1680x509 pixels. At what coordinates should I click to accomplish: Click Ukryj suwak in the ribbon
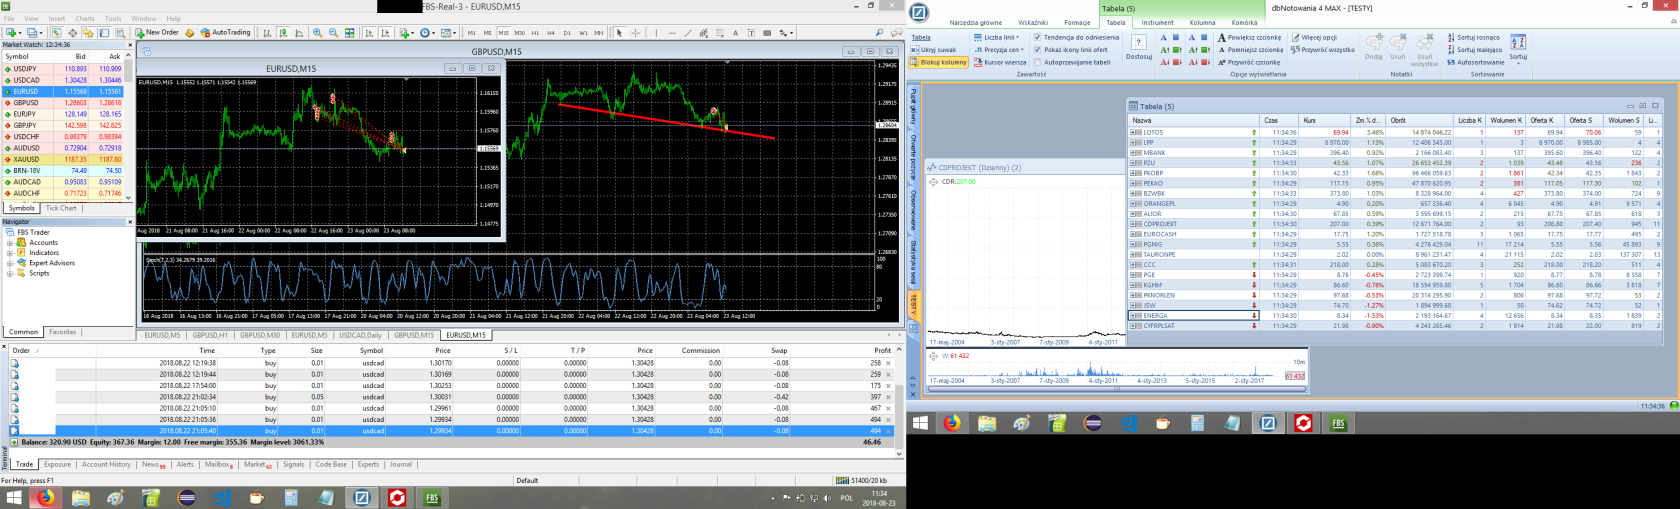(x=933, y=49)
